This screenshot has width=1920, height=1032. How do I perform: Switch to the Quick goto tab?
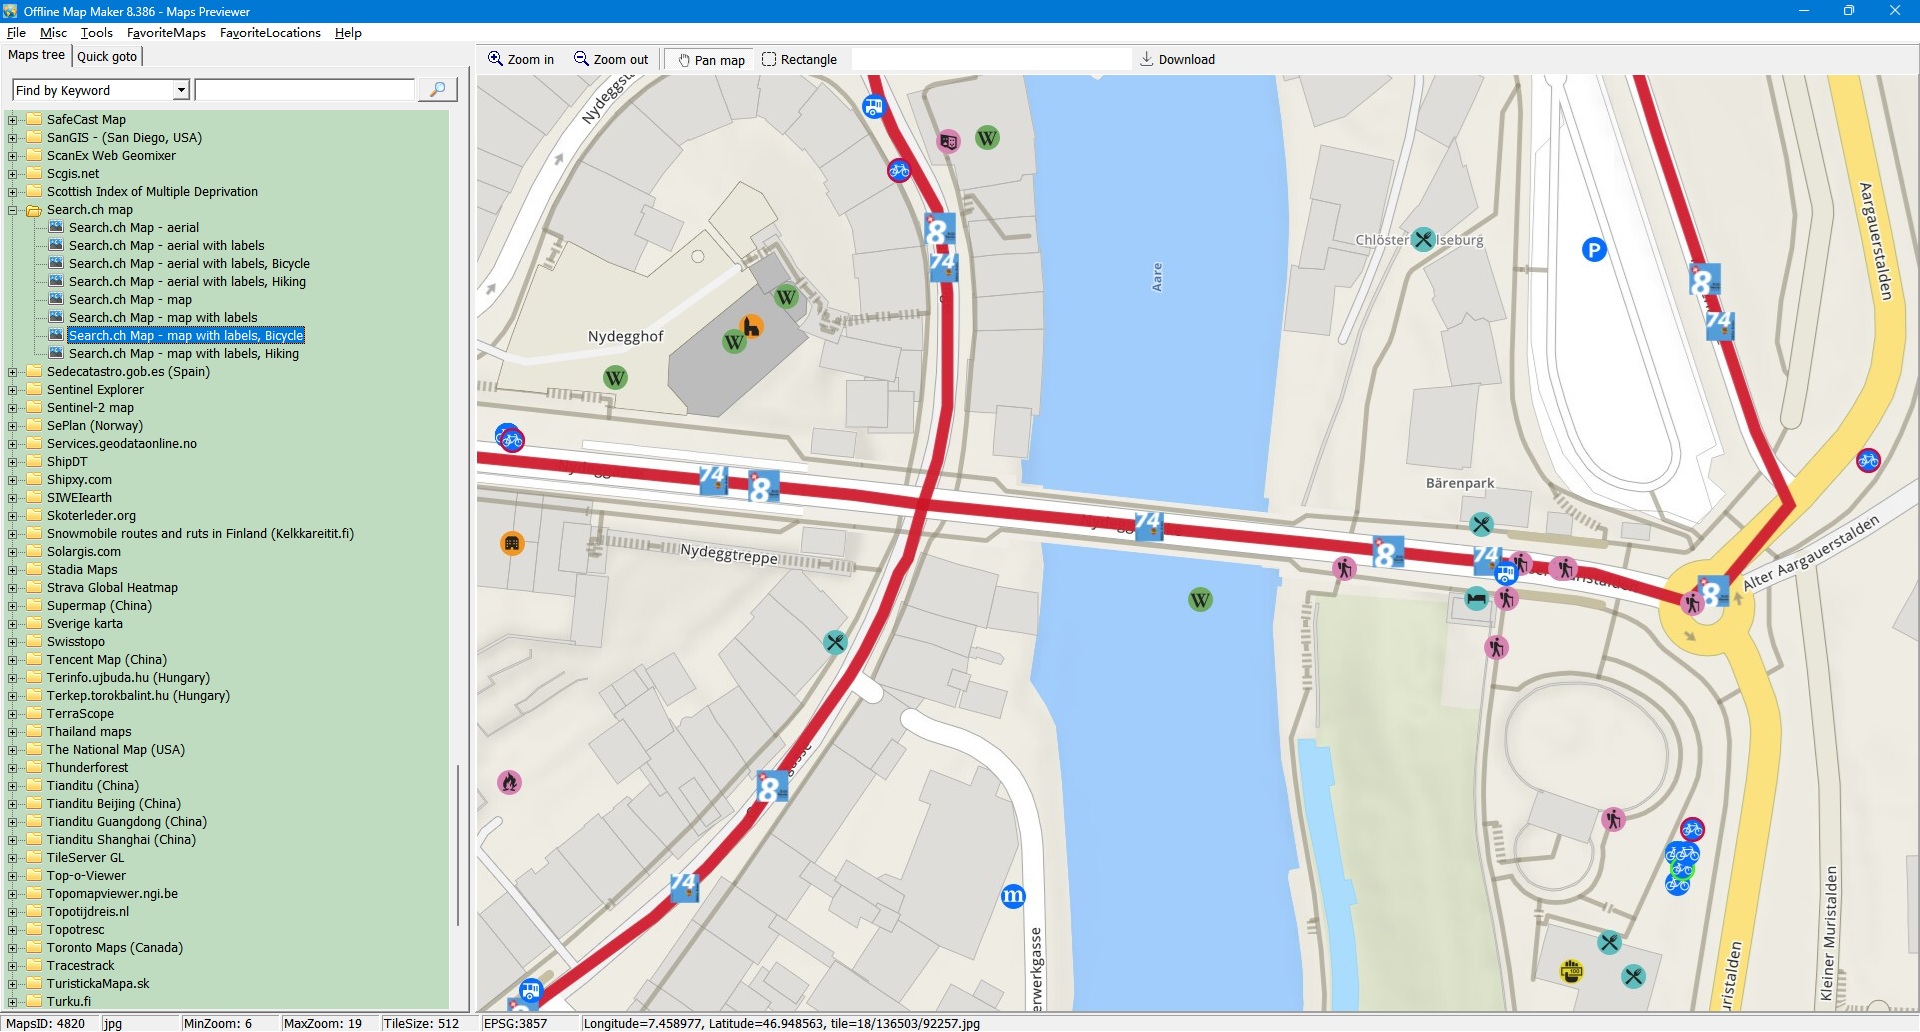[107, 57]
